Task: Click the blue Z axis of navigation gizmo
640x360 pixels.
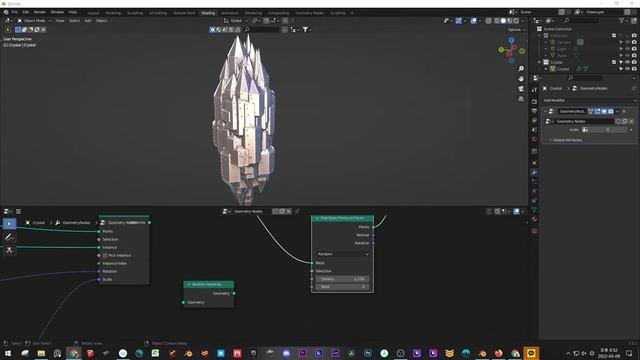Action: tap(511, 40)
